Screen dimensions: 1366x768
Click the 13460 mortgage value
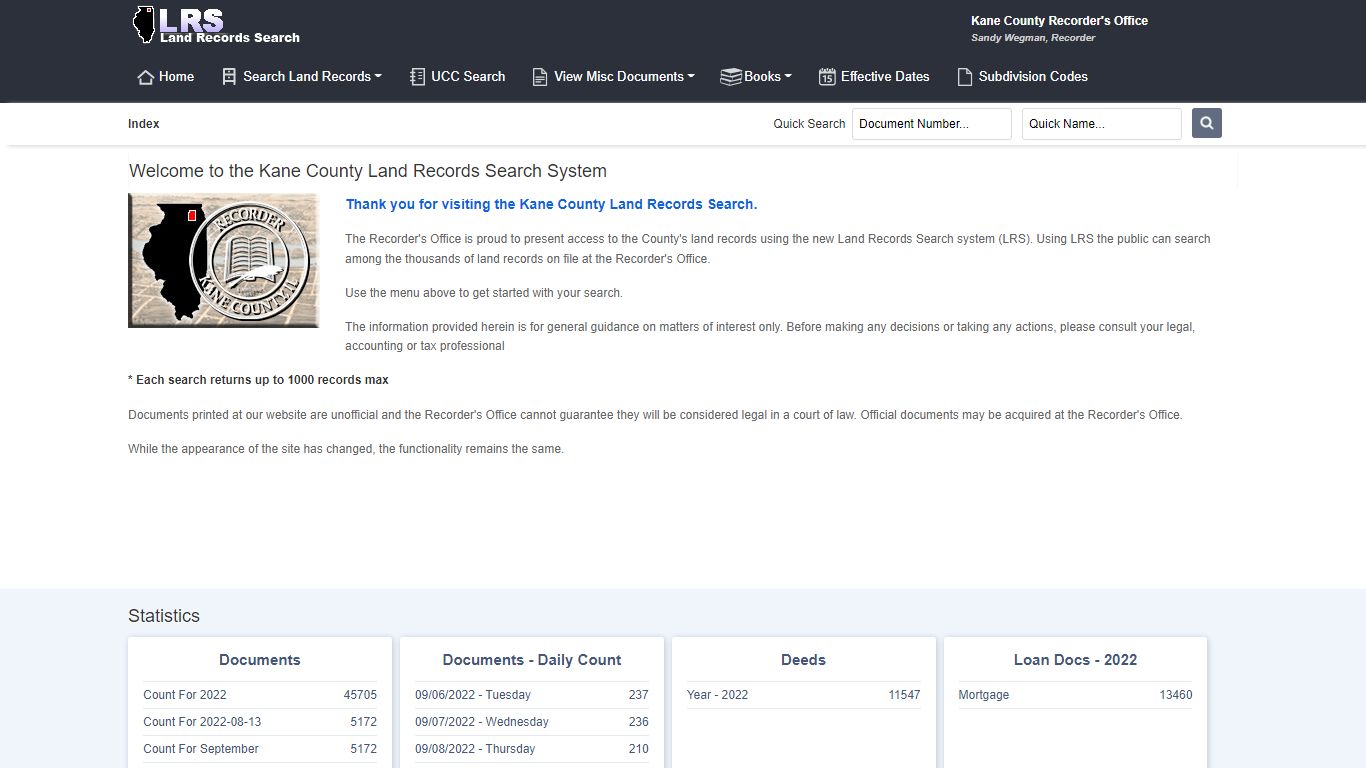coord(1176,695)
